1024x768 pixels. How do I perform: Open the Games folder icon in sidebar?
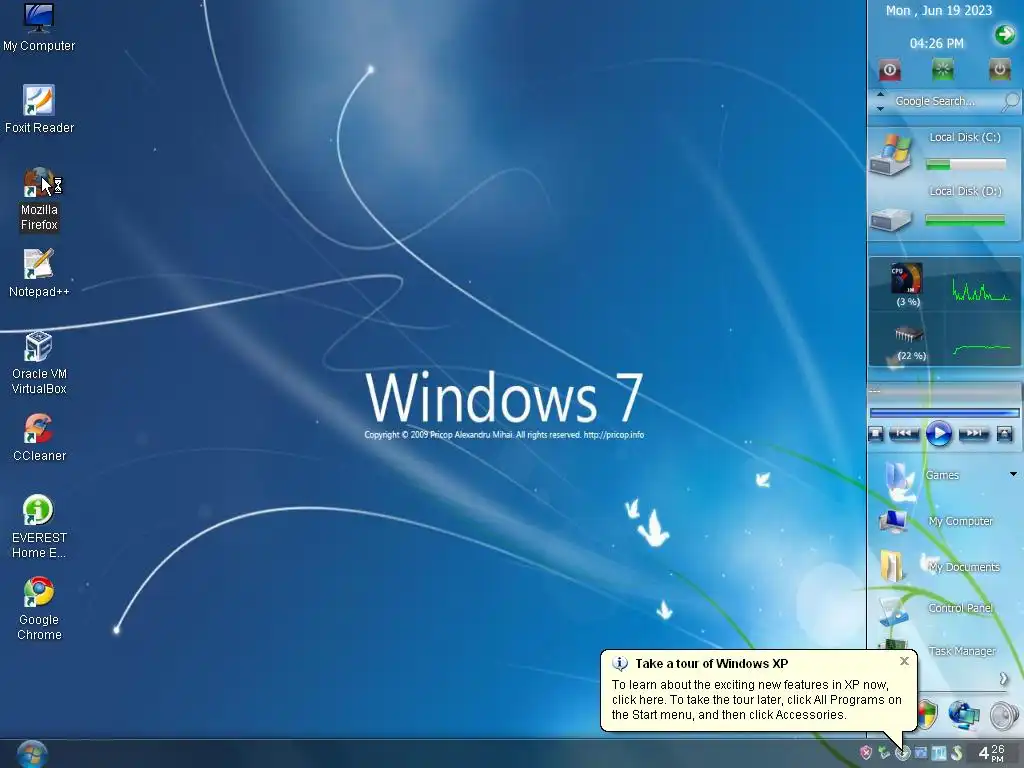click(900, 480)
